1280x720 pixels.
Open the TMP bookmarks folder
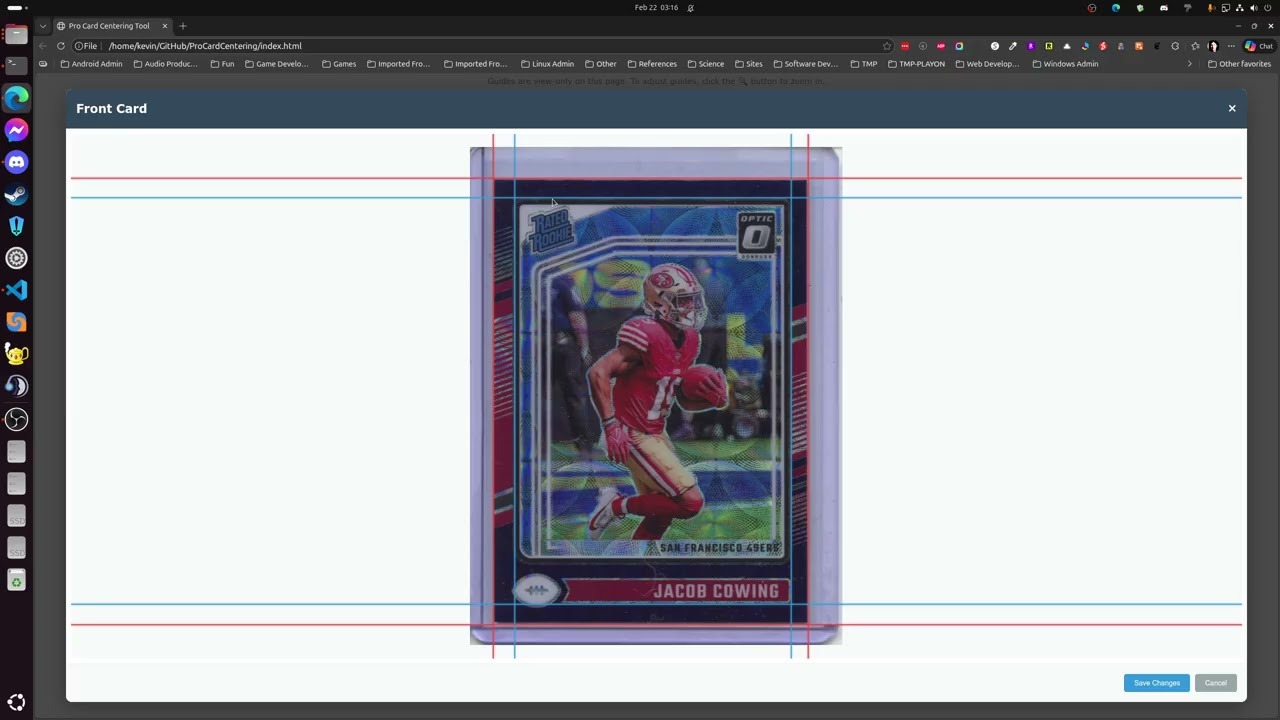tap(864, 64)
